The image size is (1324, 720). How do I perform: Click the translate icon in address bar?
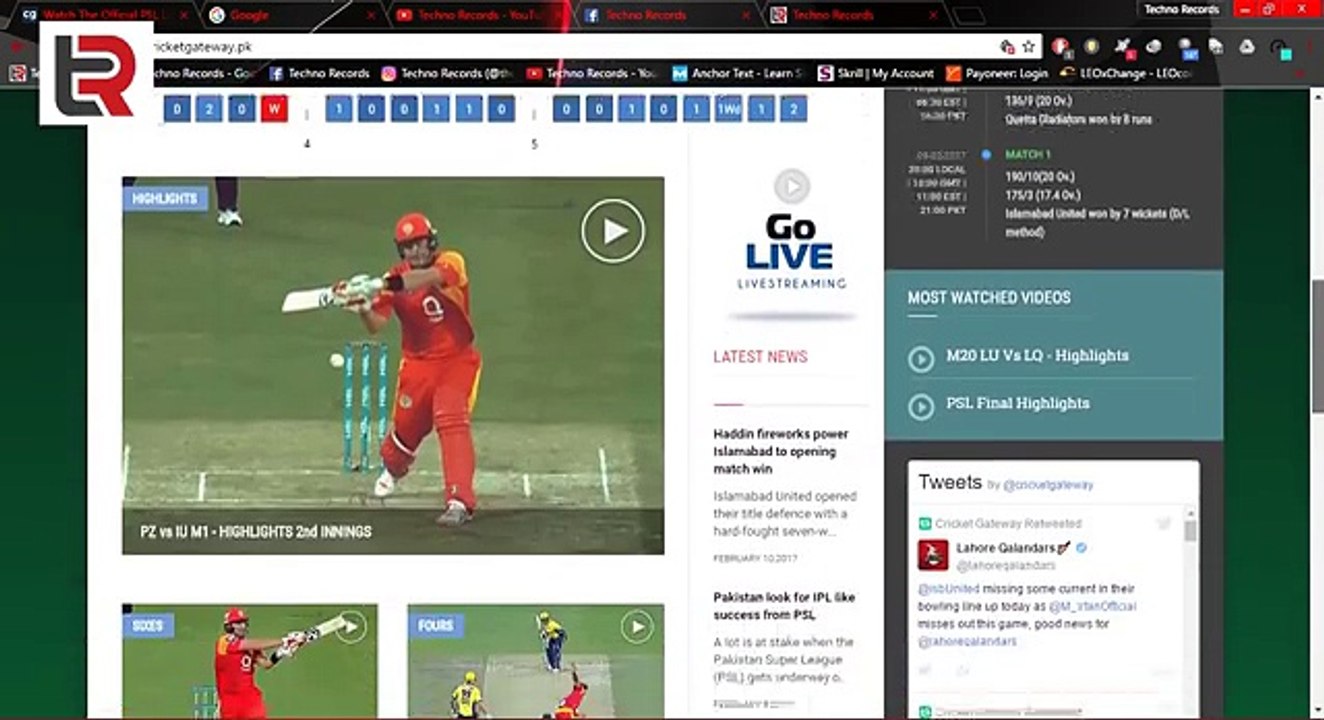(x=1008, y=47)
